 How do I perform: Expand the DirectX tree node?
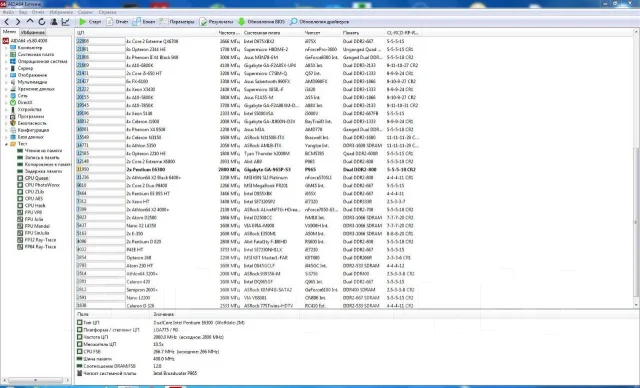[x=6, y=103]
